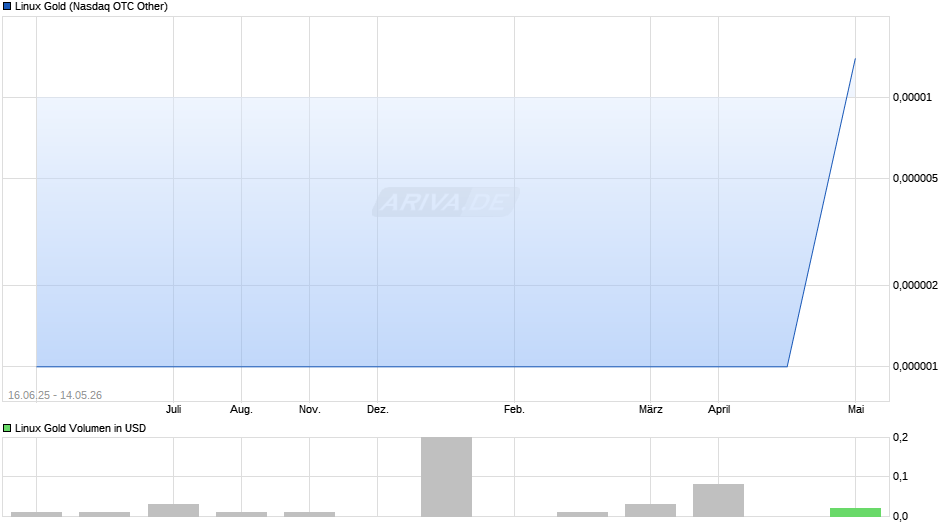This screenshot has height=526, width=940.
Task: Click the blue Linux Gold legend square
Action: click(7, 7)
